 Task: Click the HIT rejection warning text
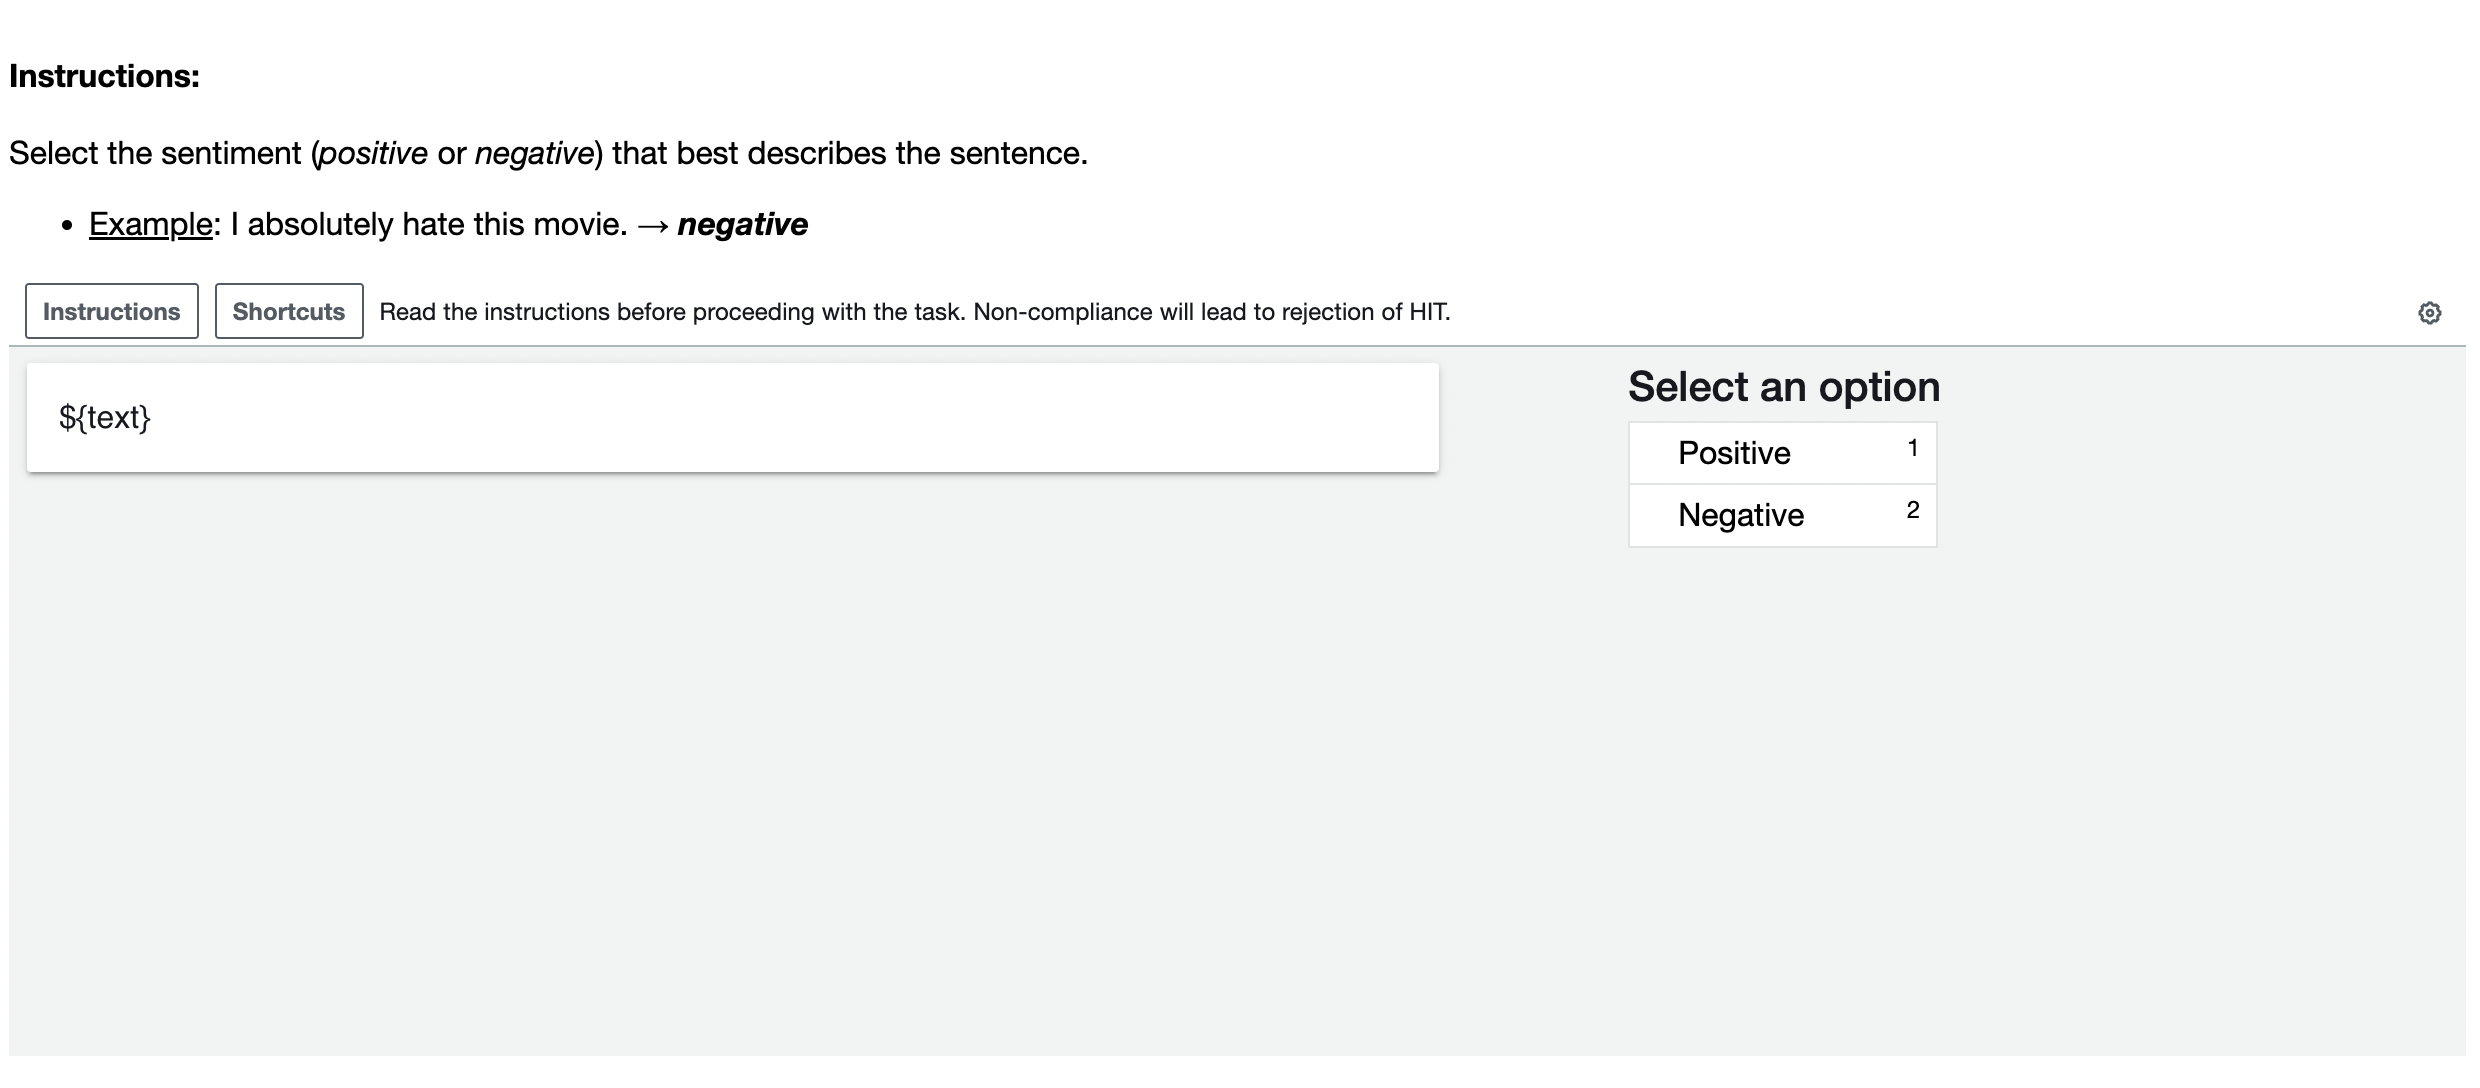[x=914, y=312]
